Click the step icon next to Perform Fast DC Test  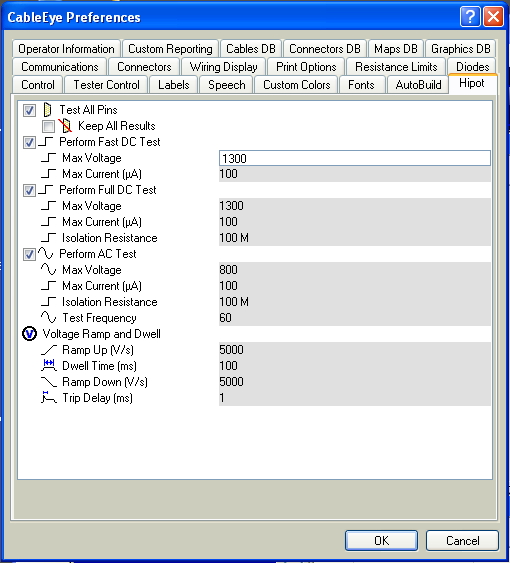46,142
